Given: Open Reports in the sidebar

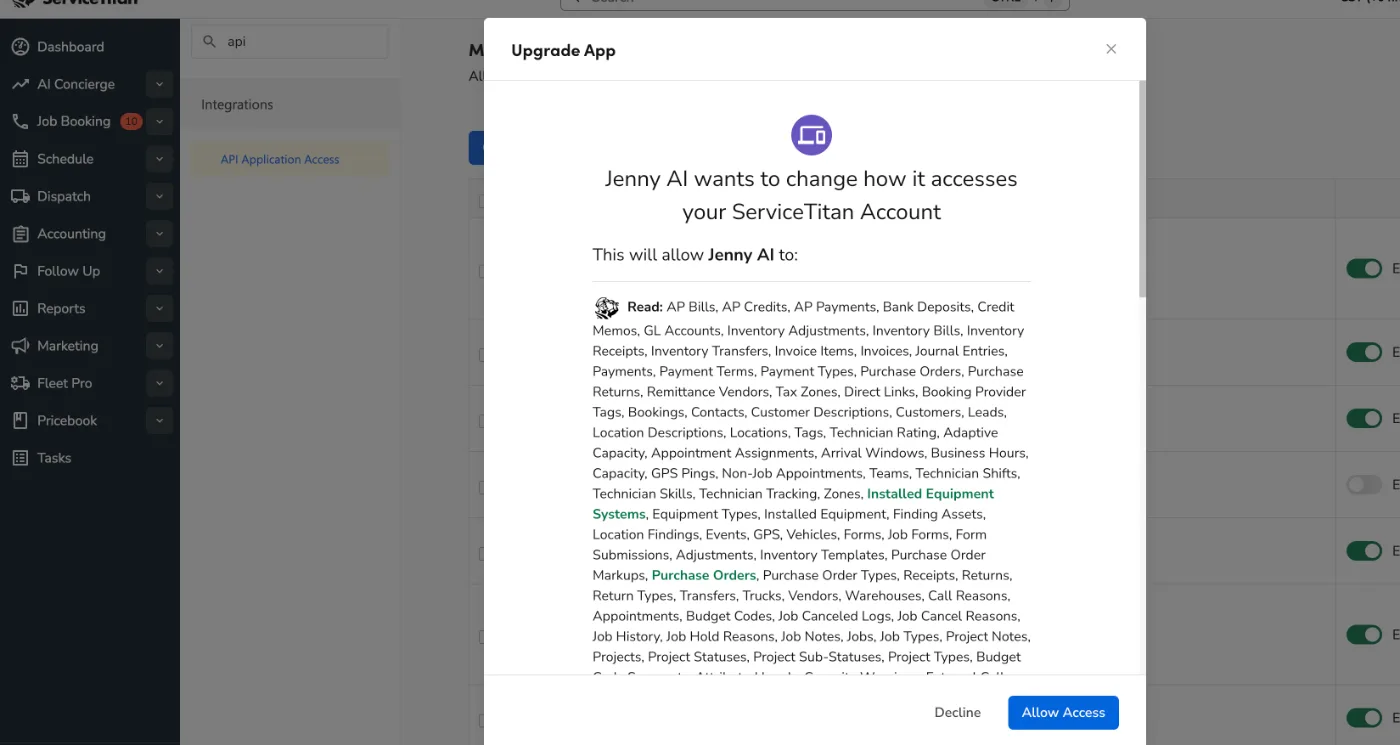Looking at the screenshot, I should tap(61, 309).
